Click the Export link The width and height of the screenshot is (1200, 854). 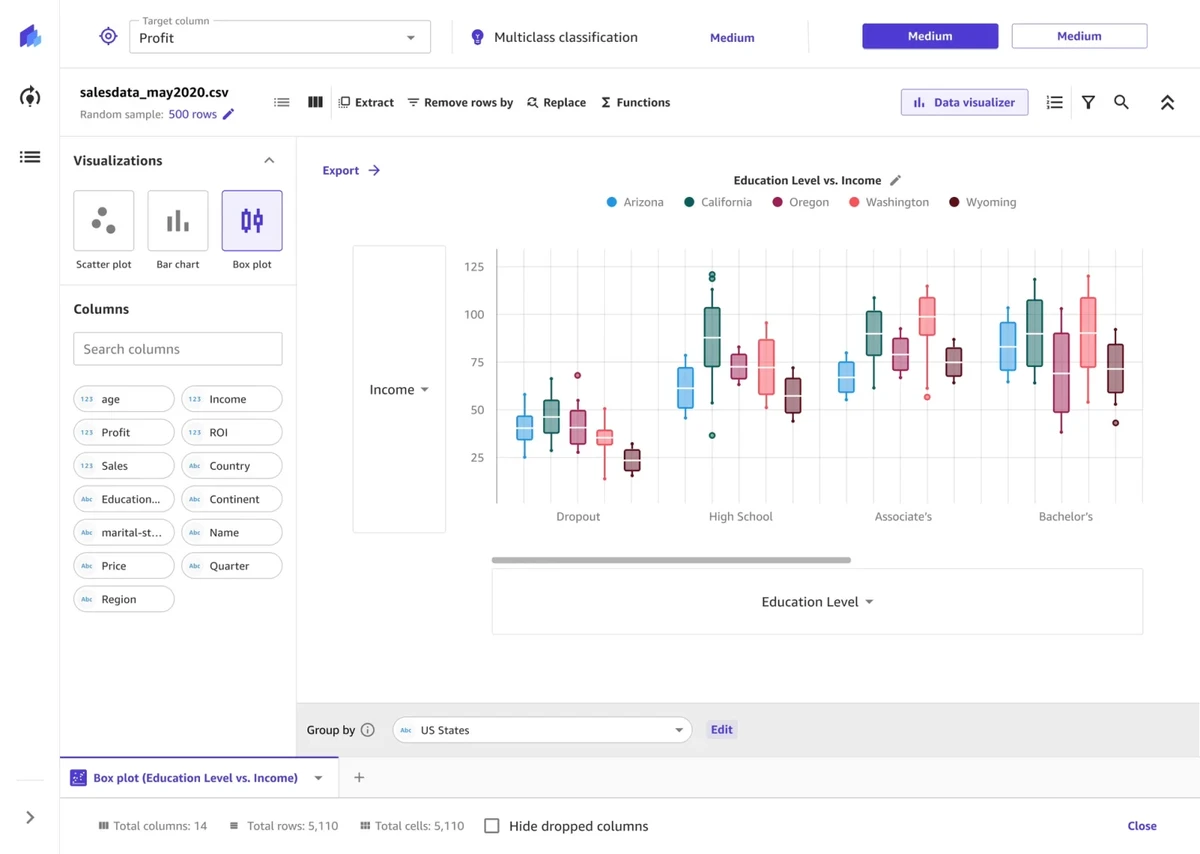click(x=350, y=171)
